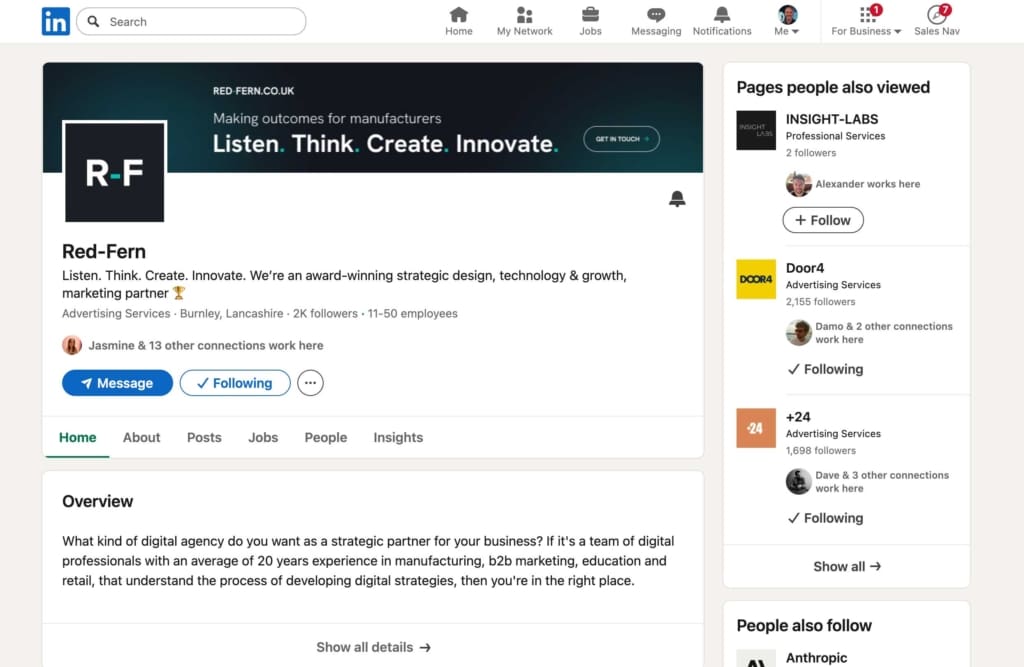Image resolution: width=1024 pixels, height=667 pixels.
Task: Click the Message button
Action: 118,383
